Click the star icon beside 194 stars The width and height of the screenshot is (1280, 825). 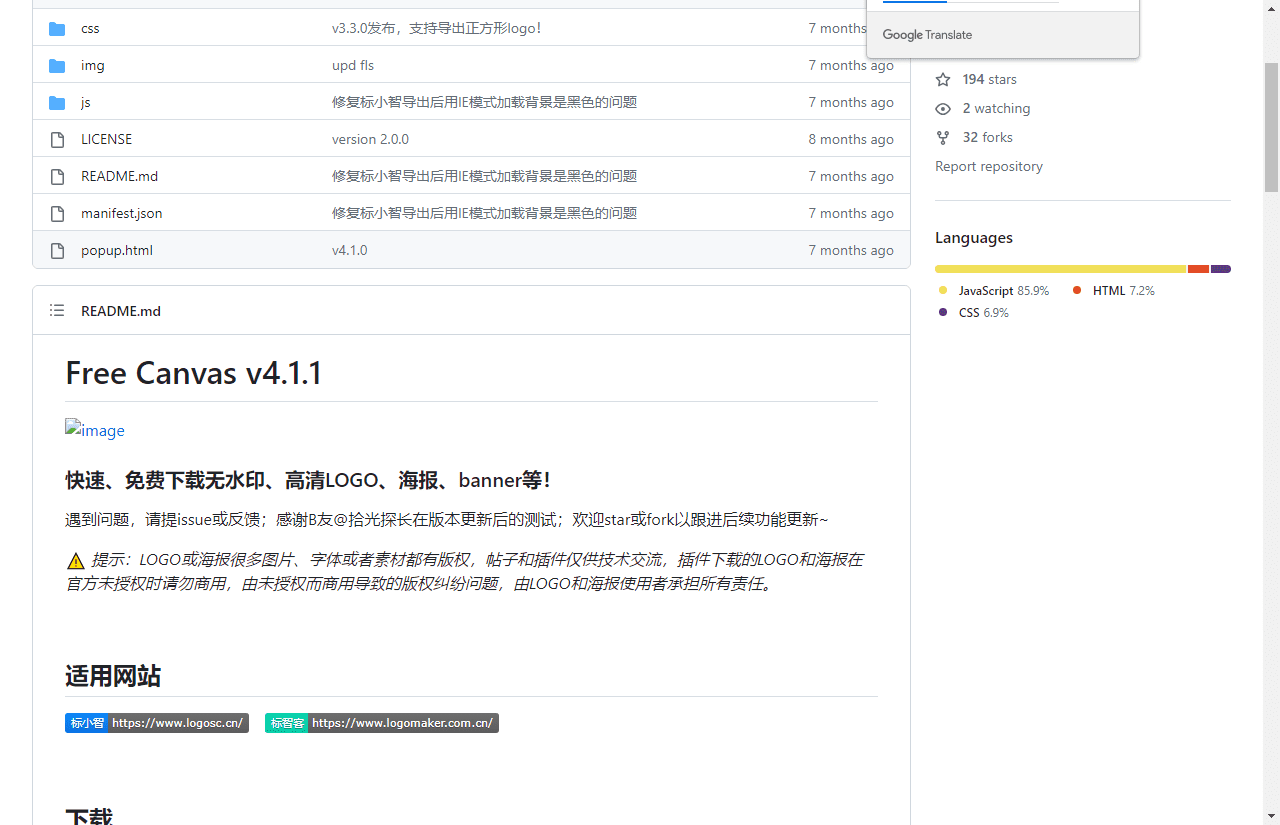pos(942,79)
